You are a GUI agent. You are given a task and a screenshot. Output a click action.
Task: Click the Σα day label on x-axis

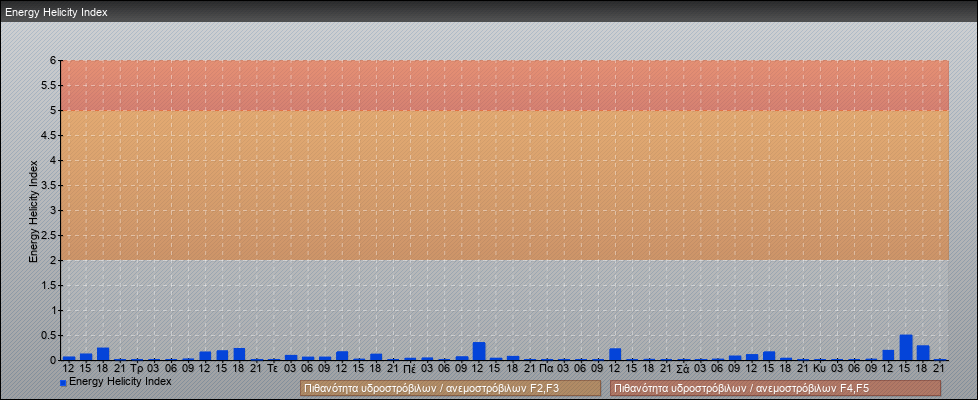(682, 369)
